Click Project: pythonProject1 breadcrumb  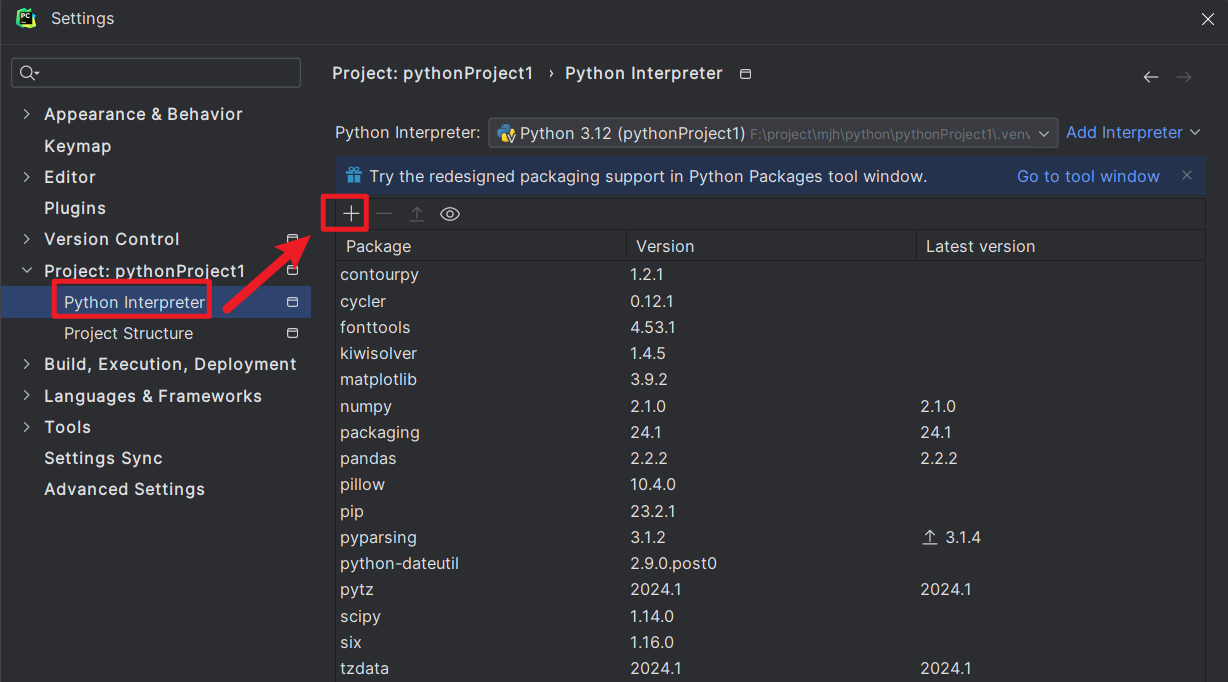click(432, 73)
